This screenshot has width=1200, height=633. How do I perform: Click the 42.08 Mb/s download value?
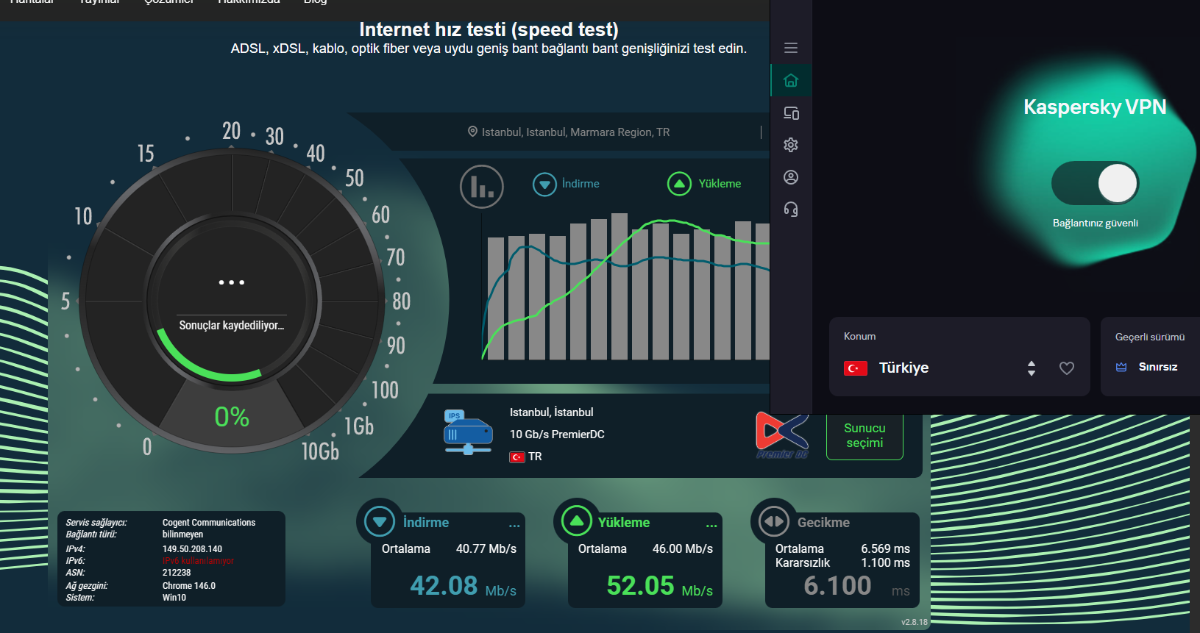coord(463,586)
